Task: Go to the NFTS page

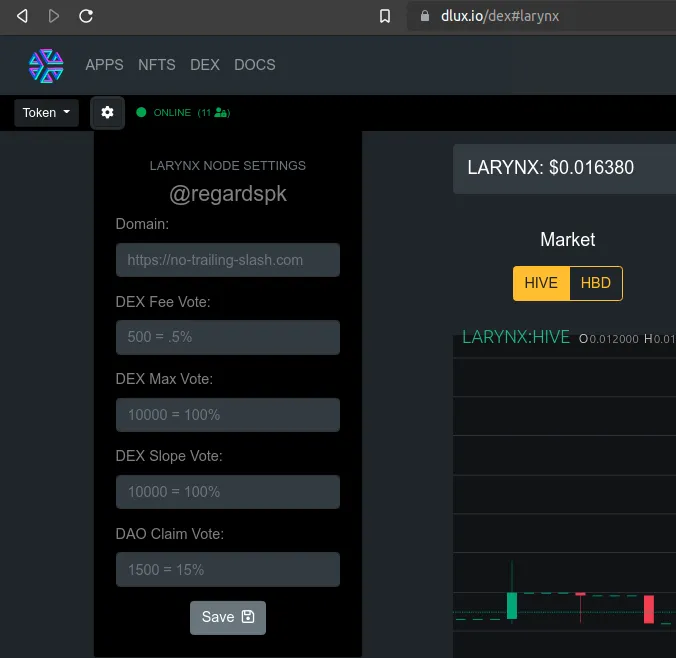Action: click(x=156, y=65)
